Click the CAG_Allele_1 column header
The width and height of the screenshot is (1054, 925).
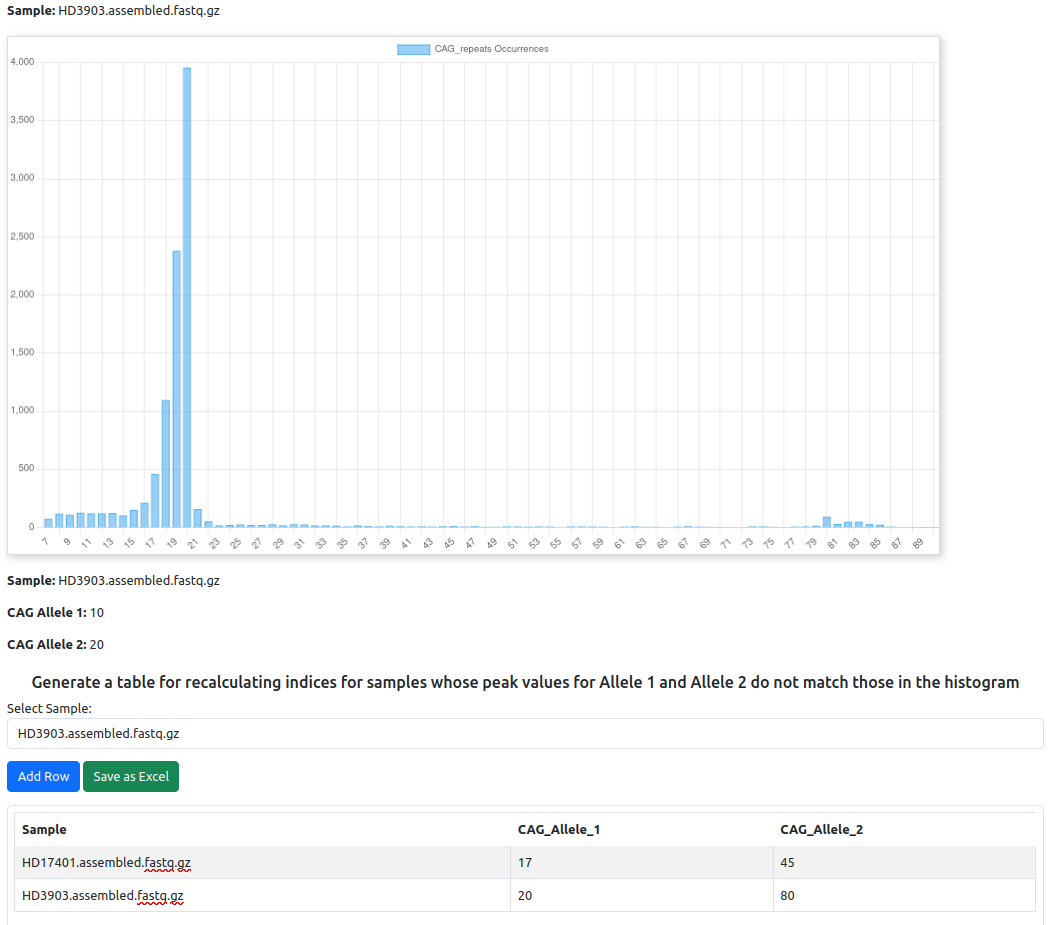(558, 829)
